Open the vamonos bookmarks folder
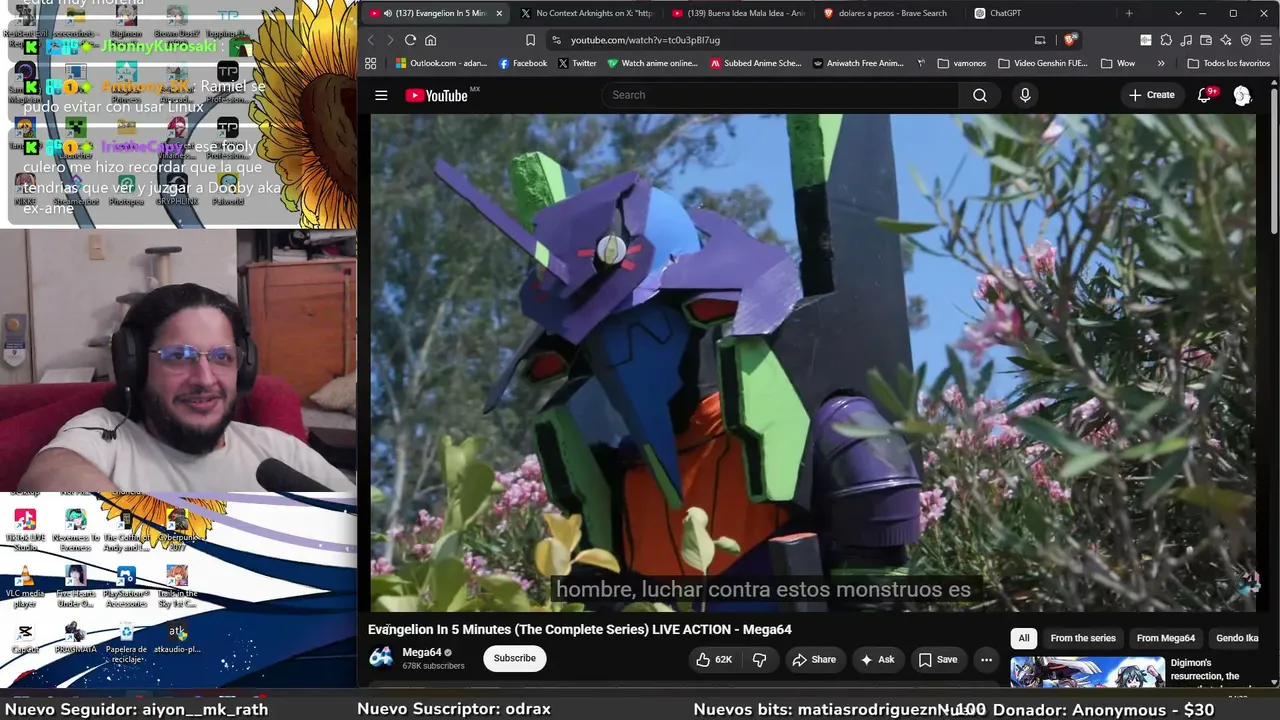 pos(961,63)
